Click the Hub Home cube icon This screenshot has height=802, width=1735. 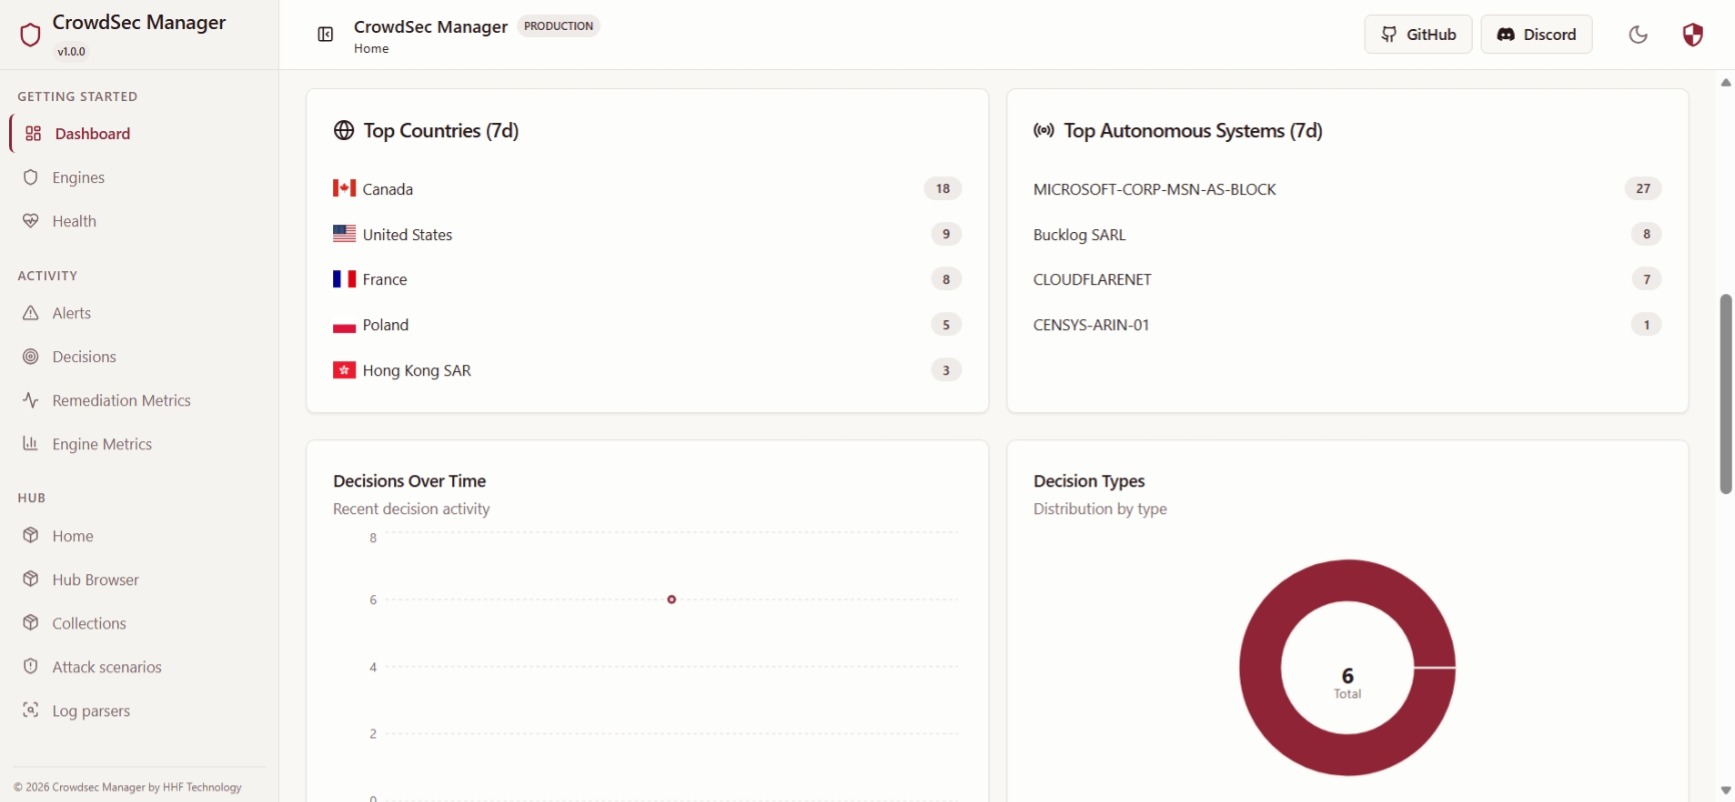(x=31, y=535)
